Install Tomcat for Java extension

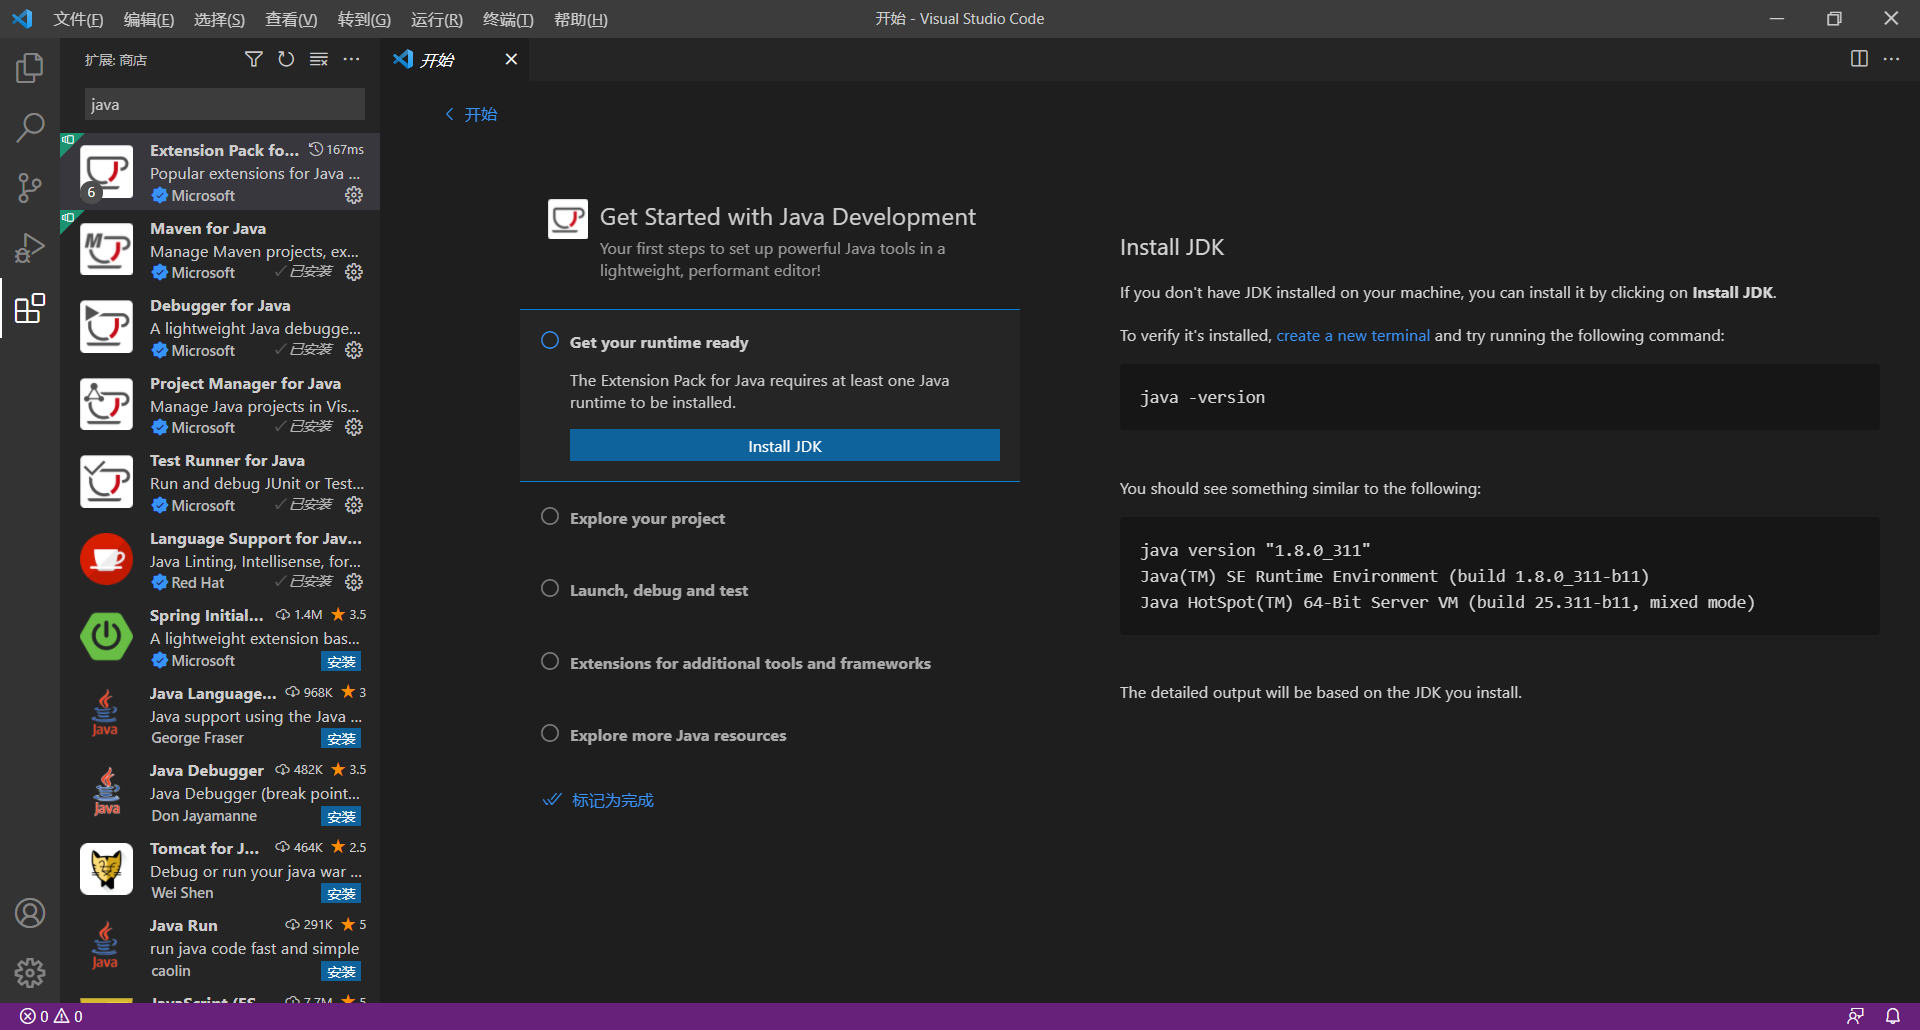[x=341, y=893]
